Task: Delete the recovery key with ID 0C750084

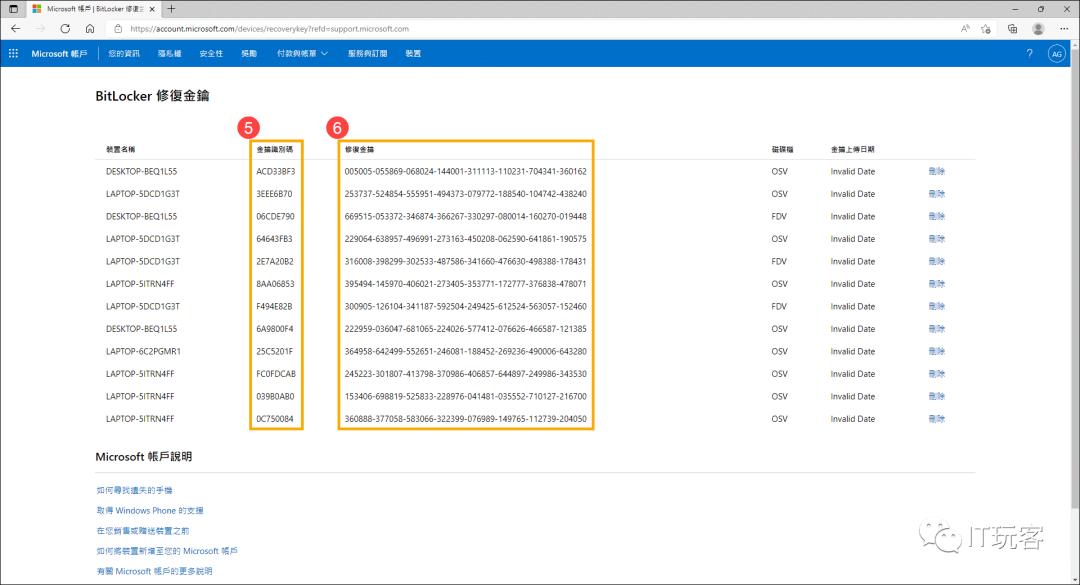Action: pos(936,419)
